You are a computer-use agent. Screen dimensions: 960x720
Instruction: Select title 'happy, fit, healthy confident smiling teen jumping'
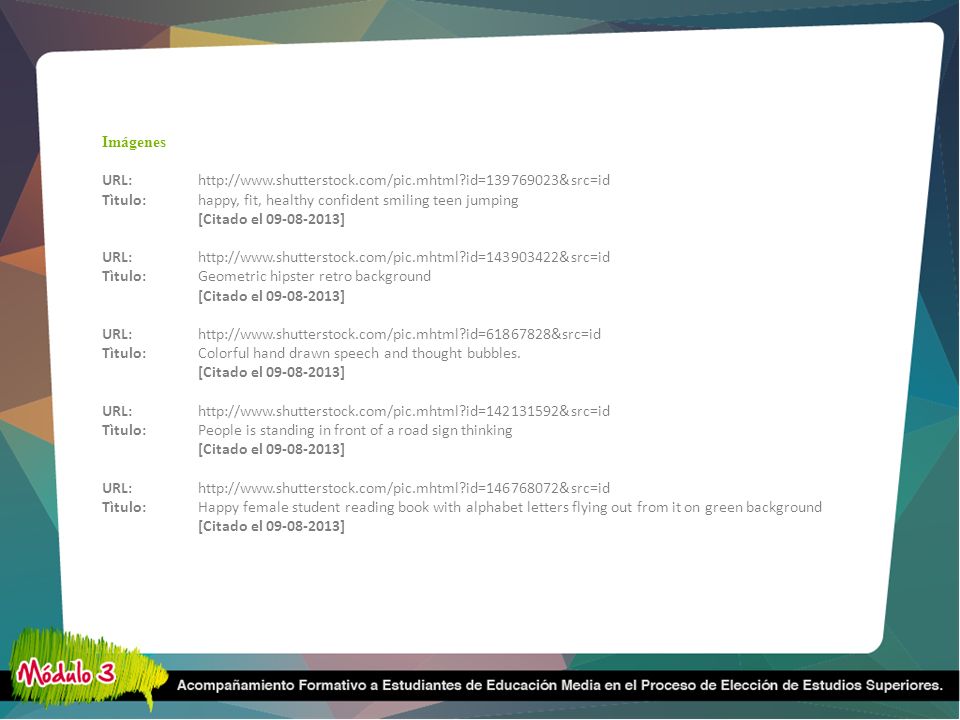[358, 200]
